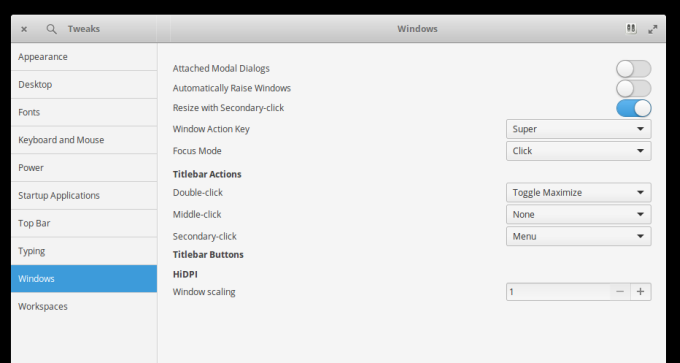The height and width of the screenshot is (363, 680).
Task: Select Appearance in the sidebar
Action: [84, 57]
